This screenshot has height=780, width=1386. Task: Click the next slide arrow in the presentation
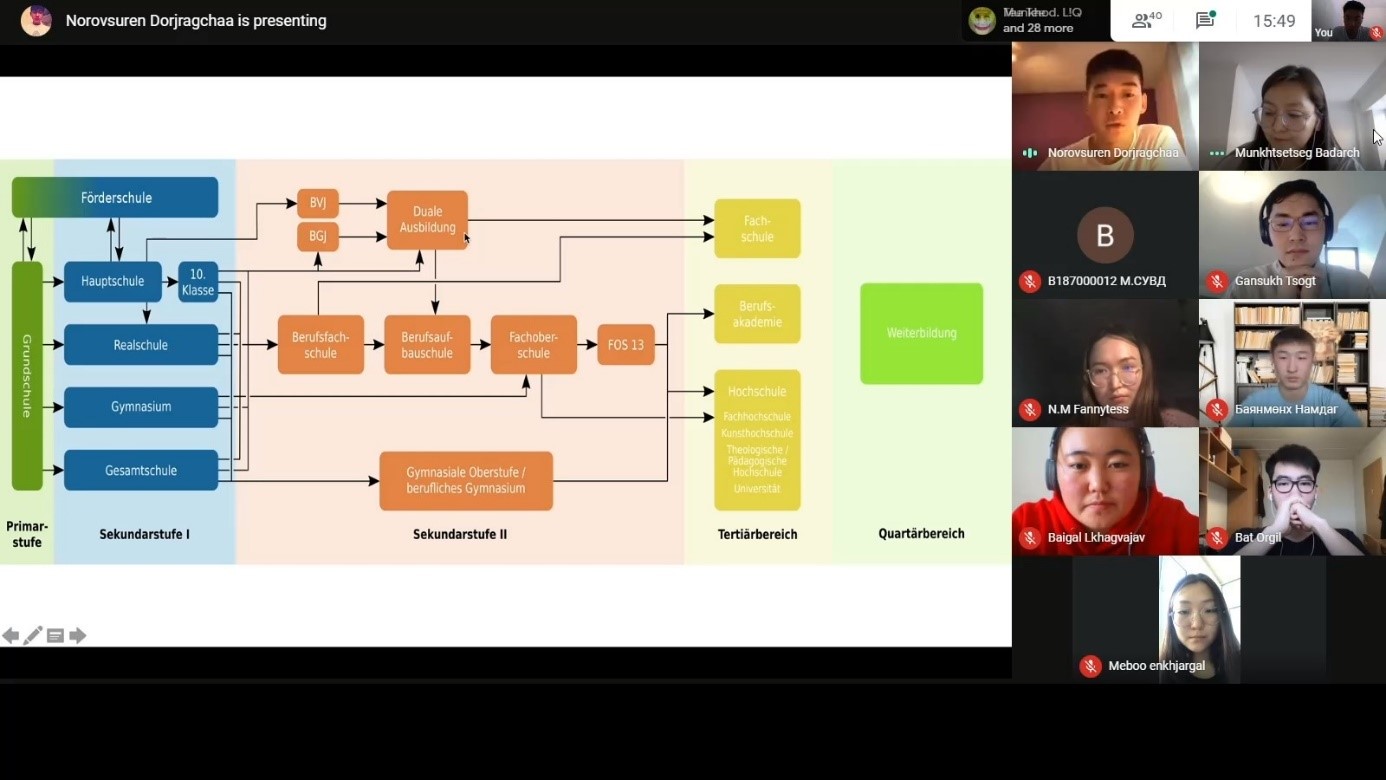[77, 636]
